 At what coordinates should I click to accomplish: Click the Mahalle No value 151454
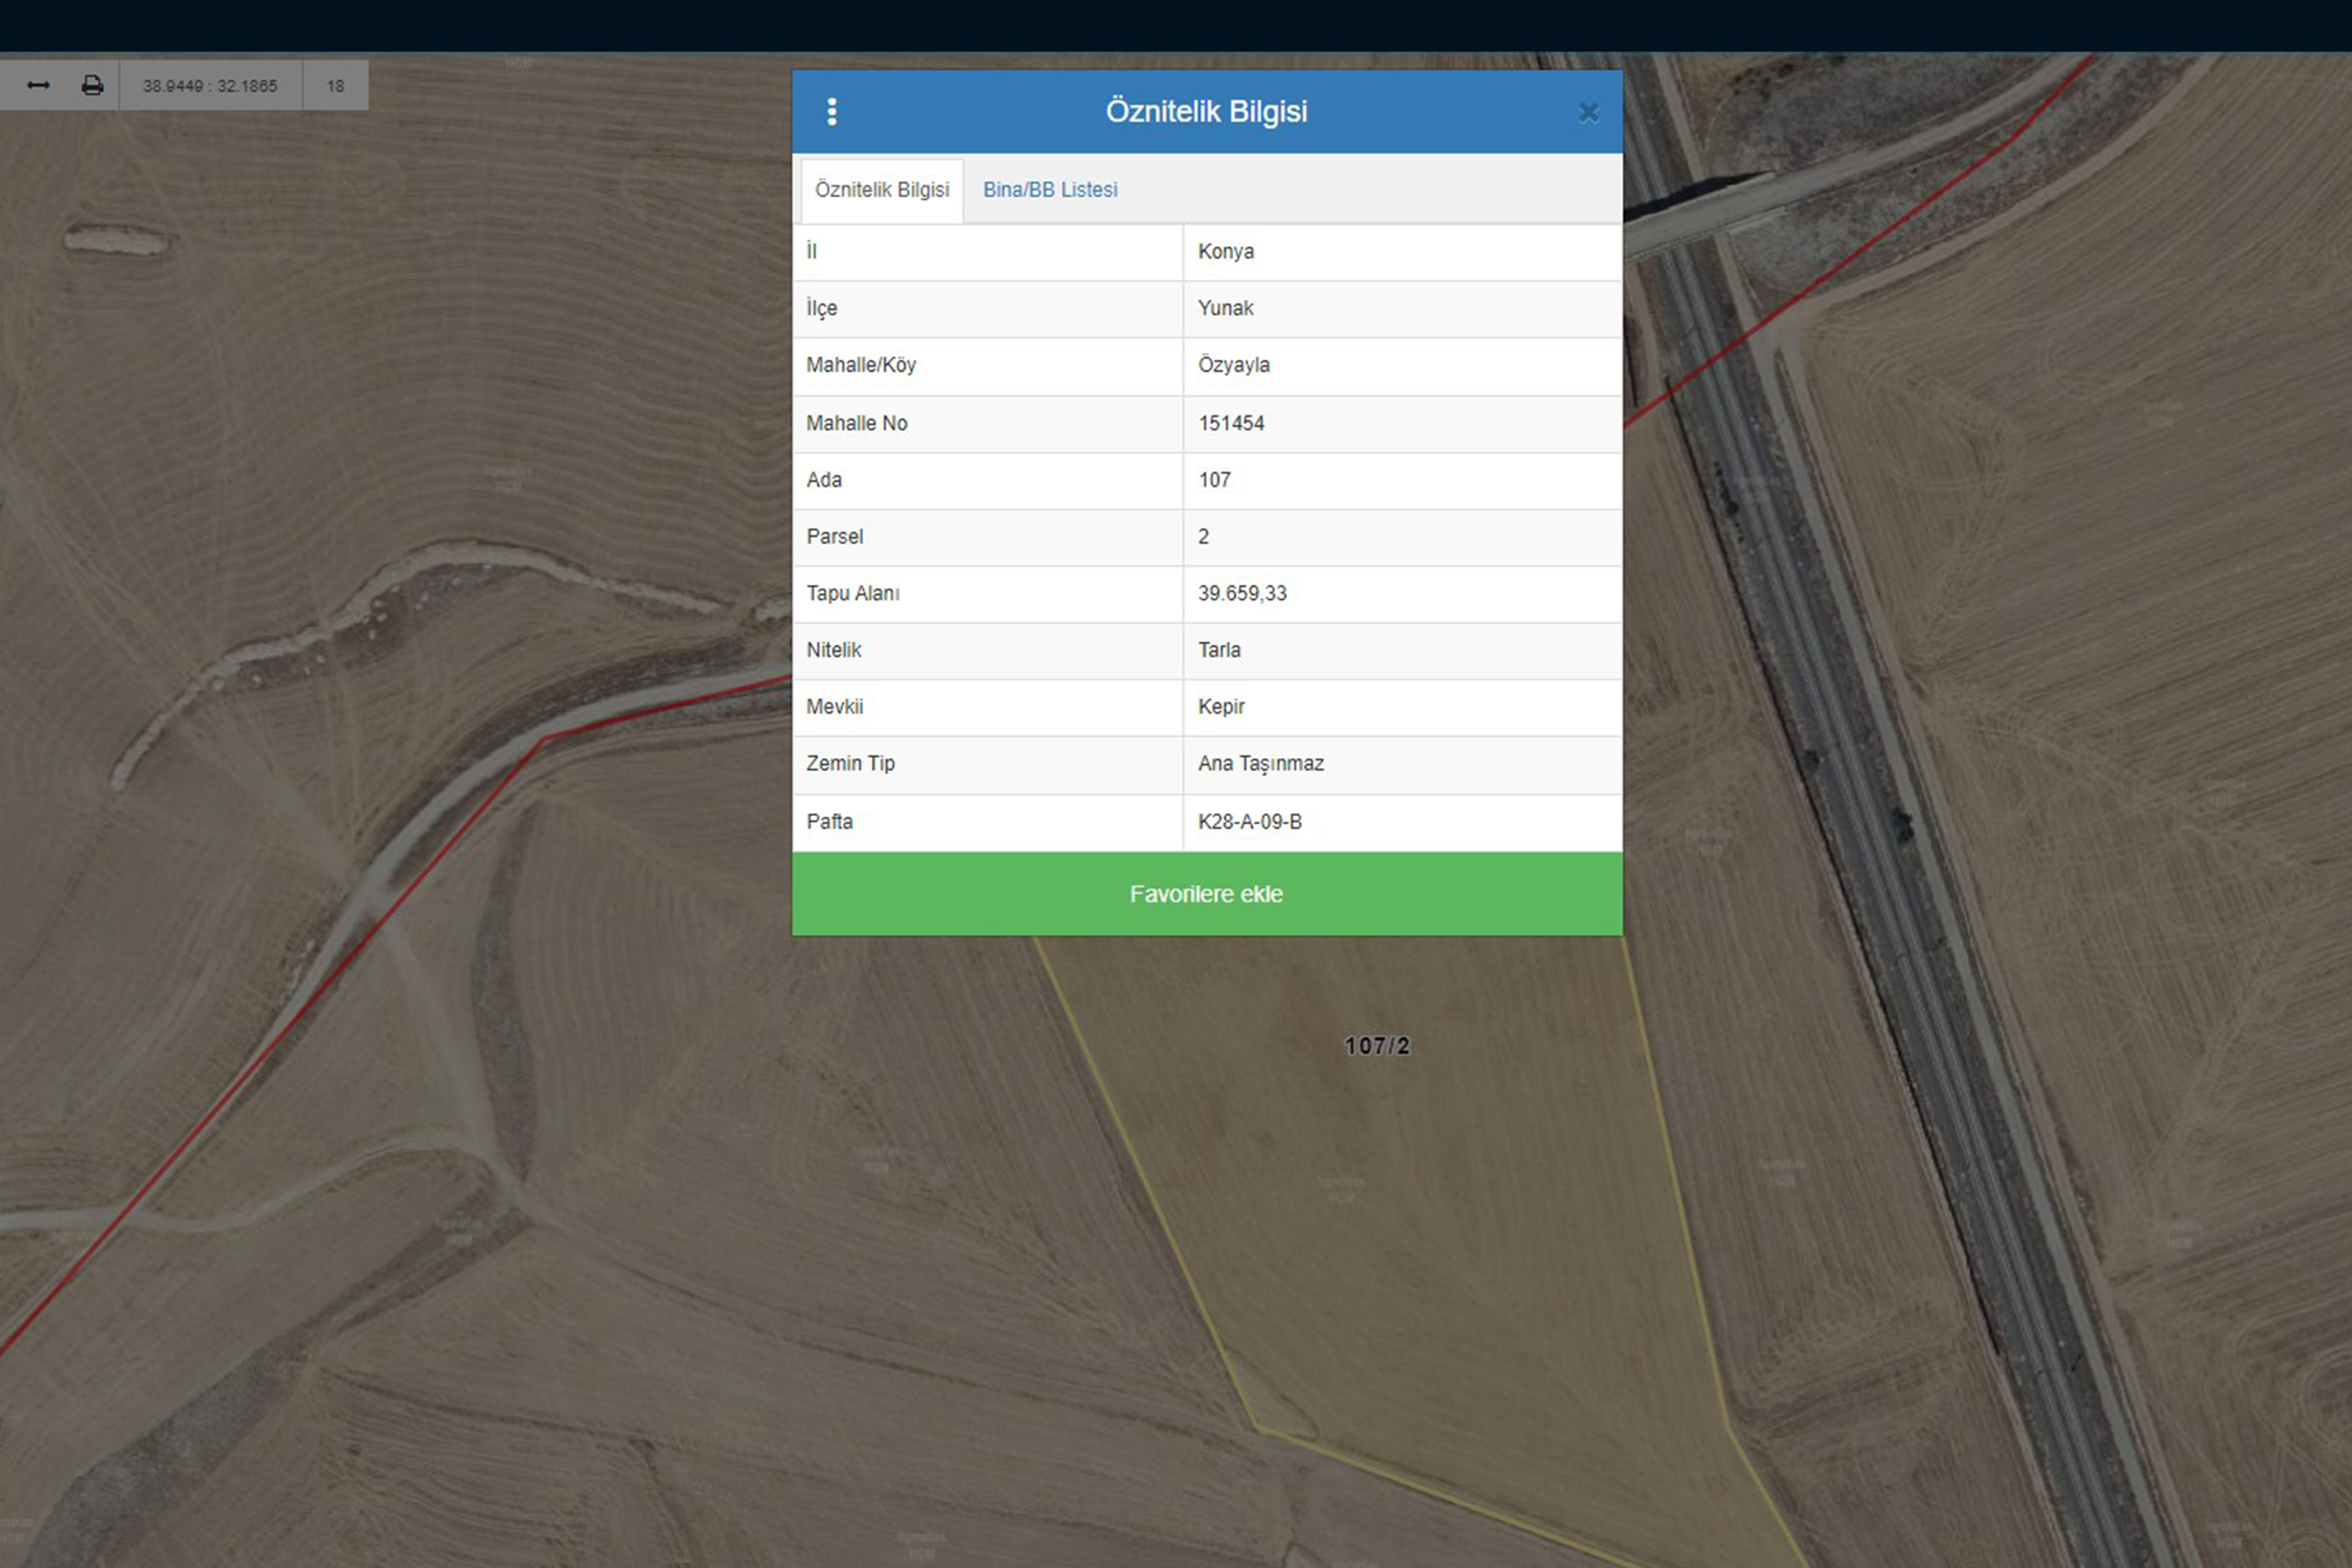[1231, 424]
